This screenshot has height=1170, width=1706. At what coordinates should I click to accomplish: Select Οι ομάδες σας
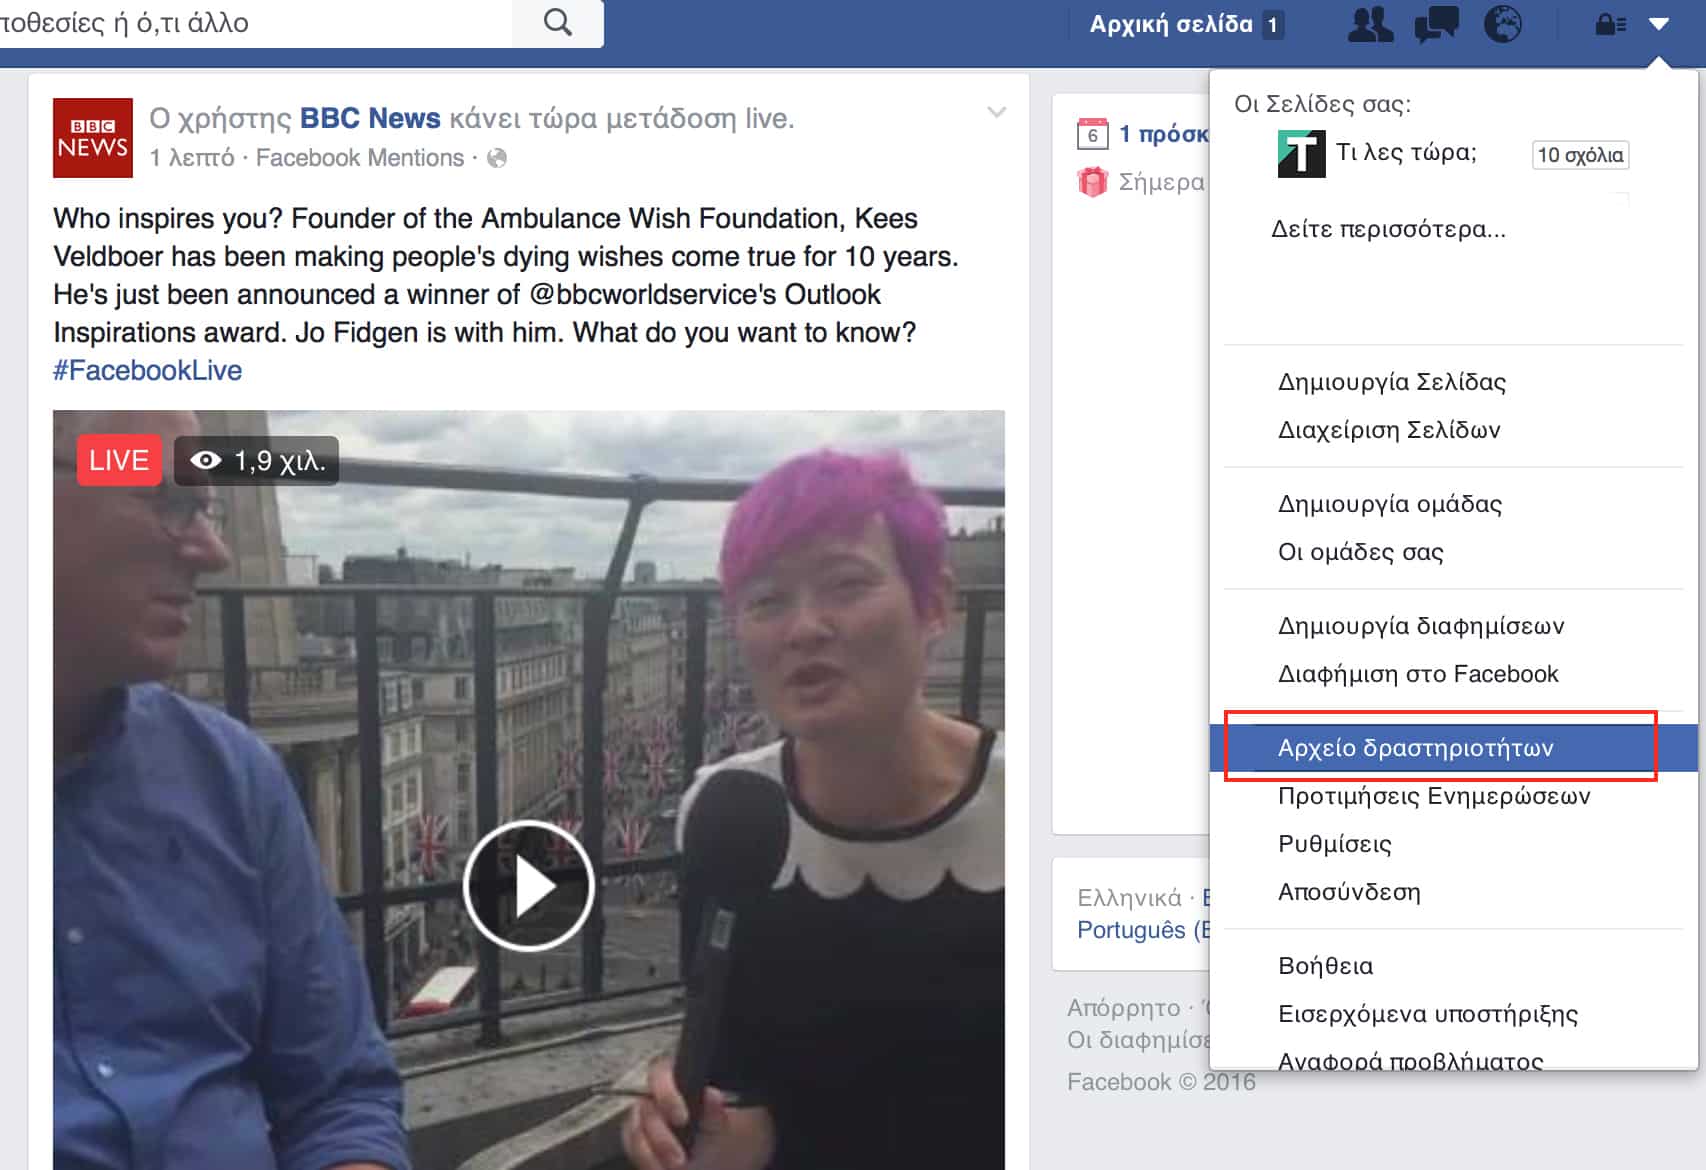click(1360, 552)
